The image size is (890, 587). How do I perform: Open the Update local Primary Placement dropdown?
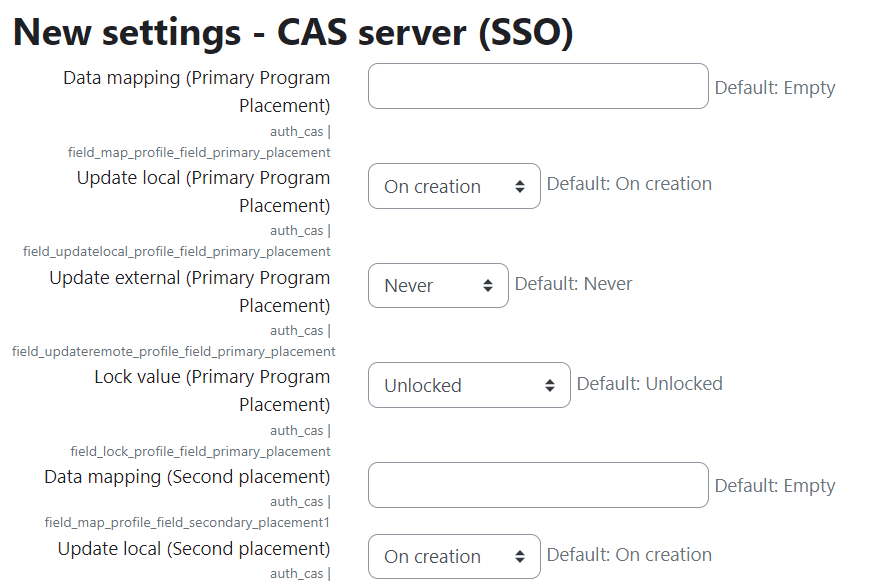point(454,186)
